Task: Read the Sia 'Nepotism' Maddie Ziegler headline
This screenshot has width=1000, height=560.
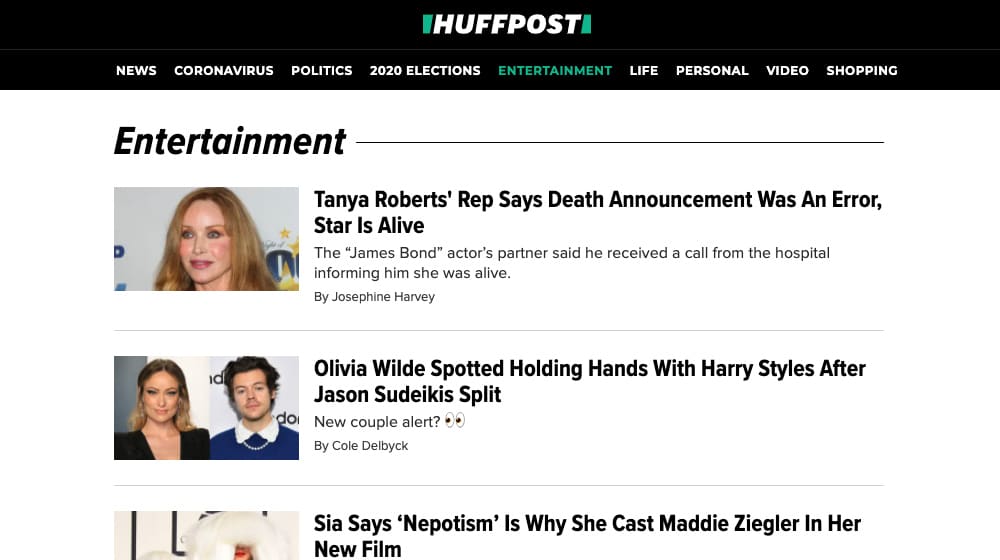Action: [587, 536]
